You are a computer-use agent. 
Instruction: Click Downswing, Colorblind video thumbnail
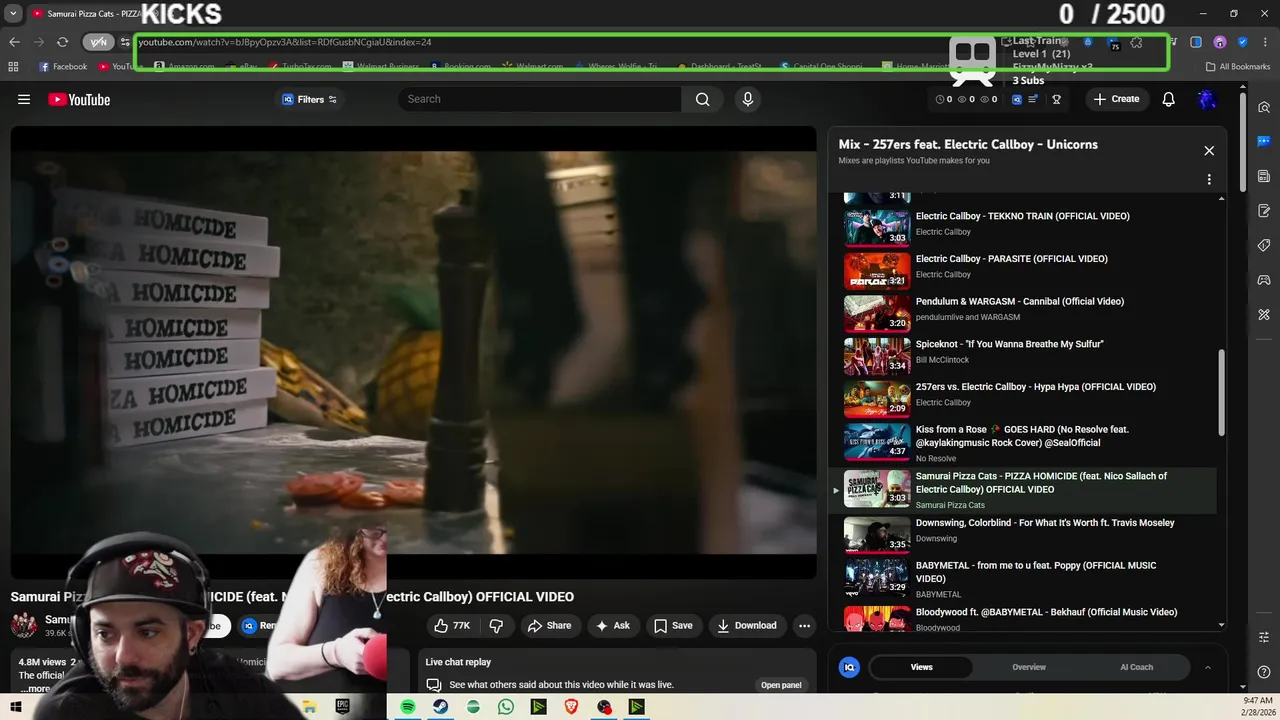click(x=877, y=534)
